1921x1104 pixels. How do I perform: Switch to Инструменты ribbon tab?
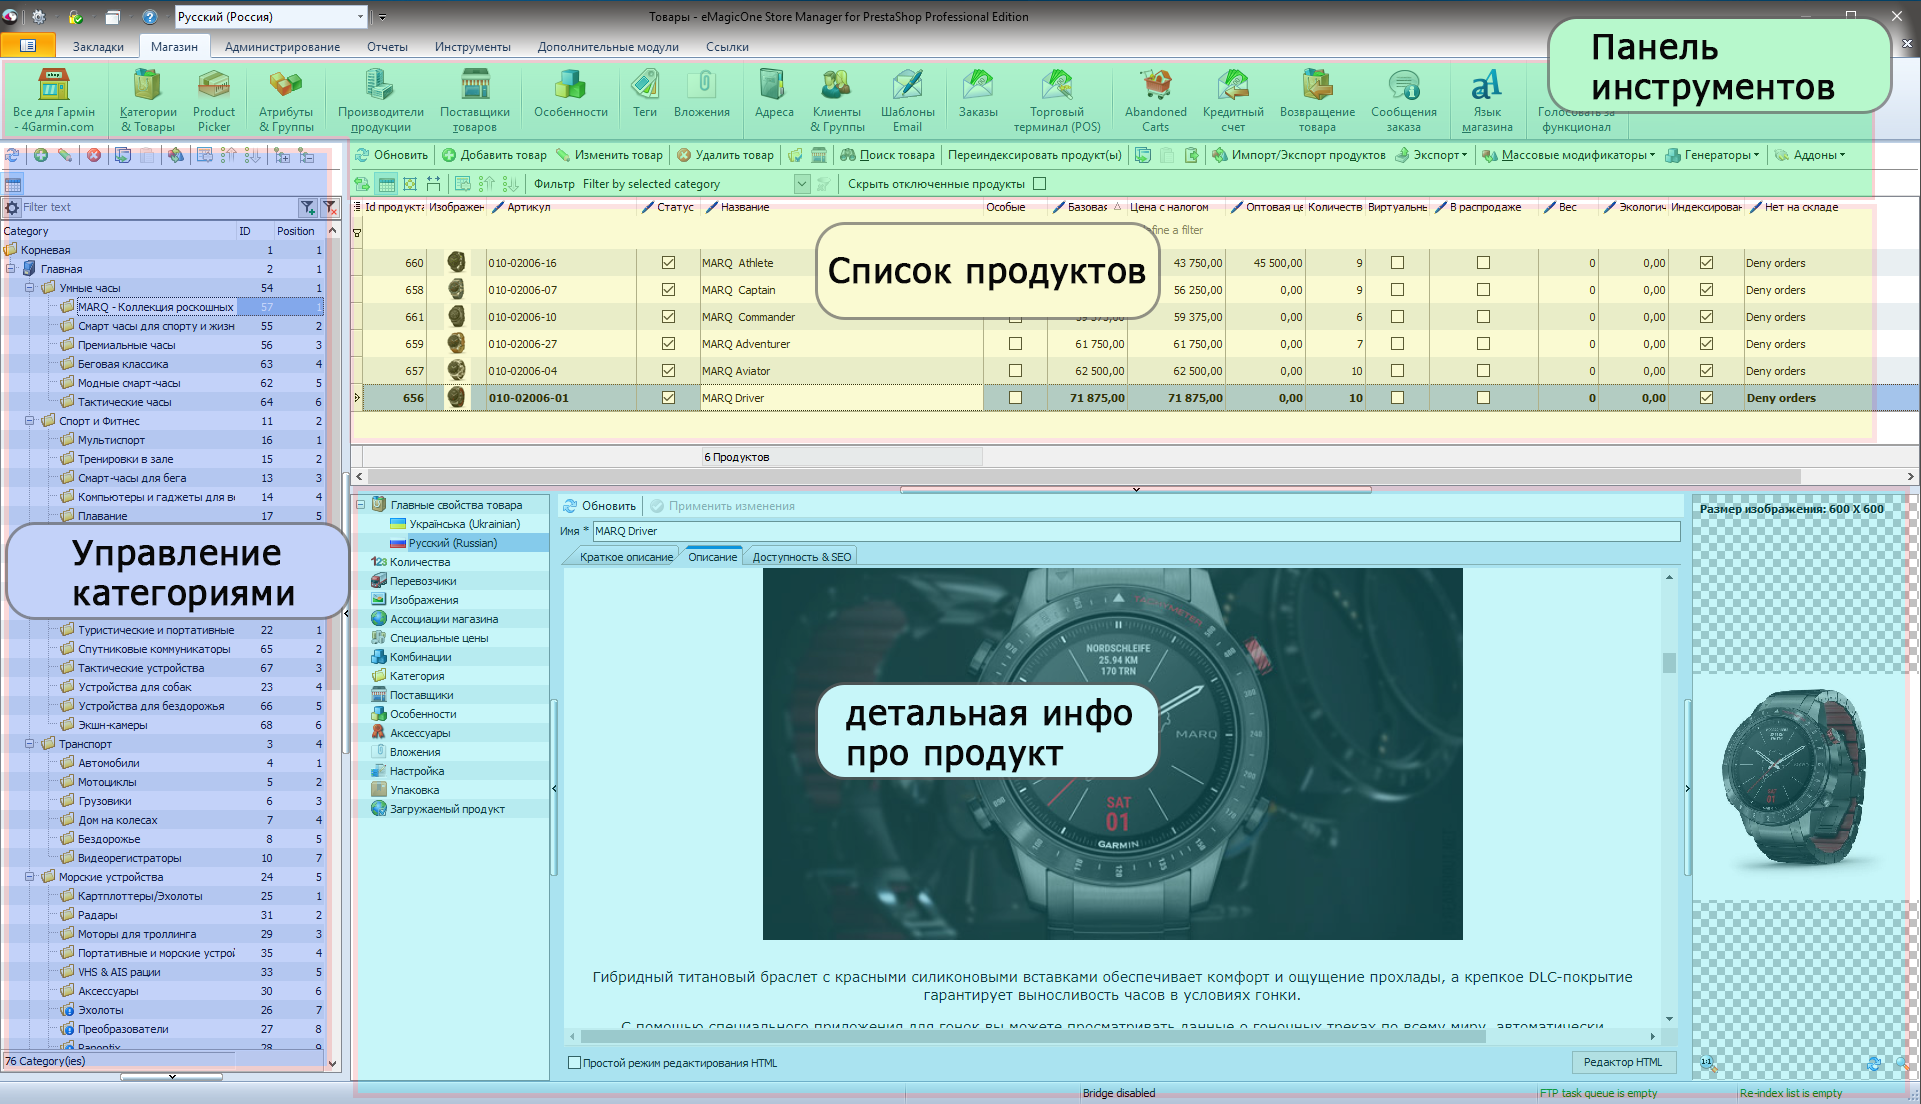point(472,47)
